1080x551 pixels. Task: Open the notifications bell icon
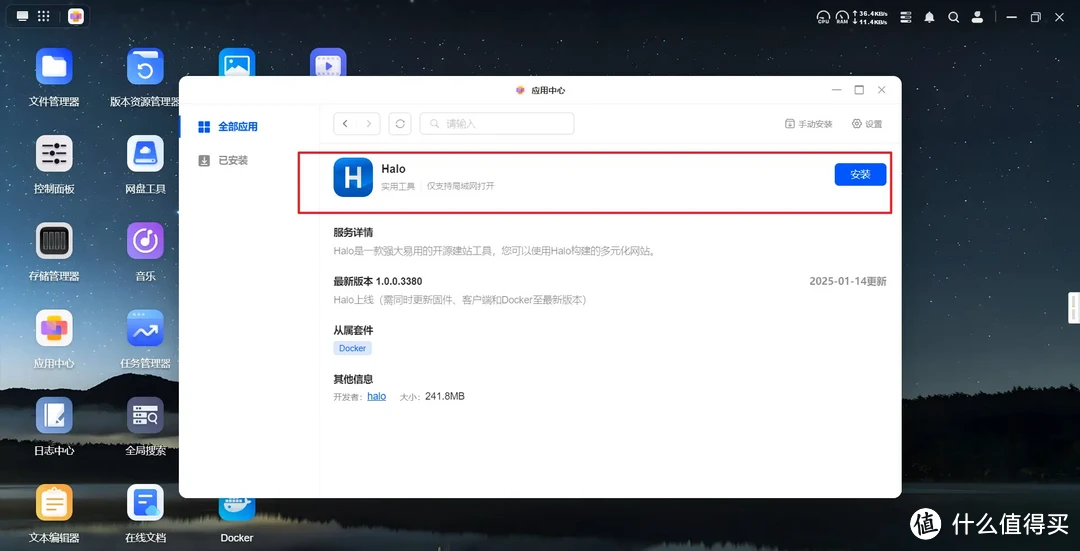930,17
